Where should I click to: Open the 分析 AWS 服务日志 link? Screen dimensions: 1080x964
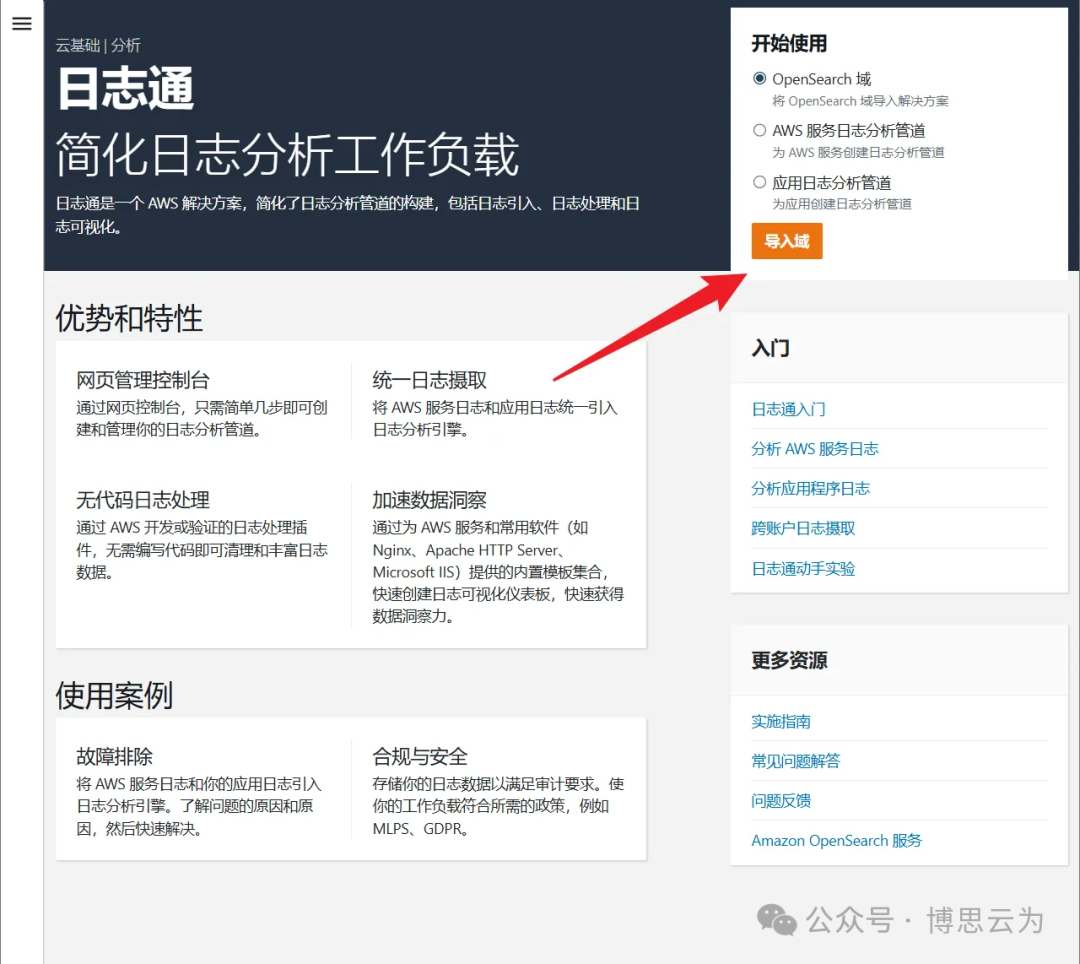click(x=815, y=449)
